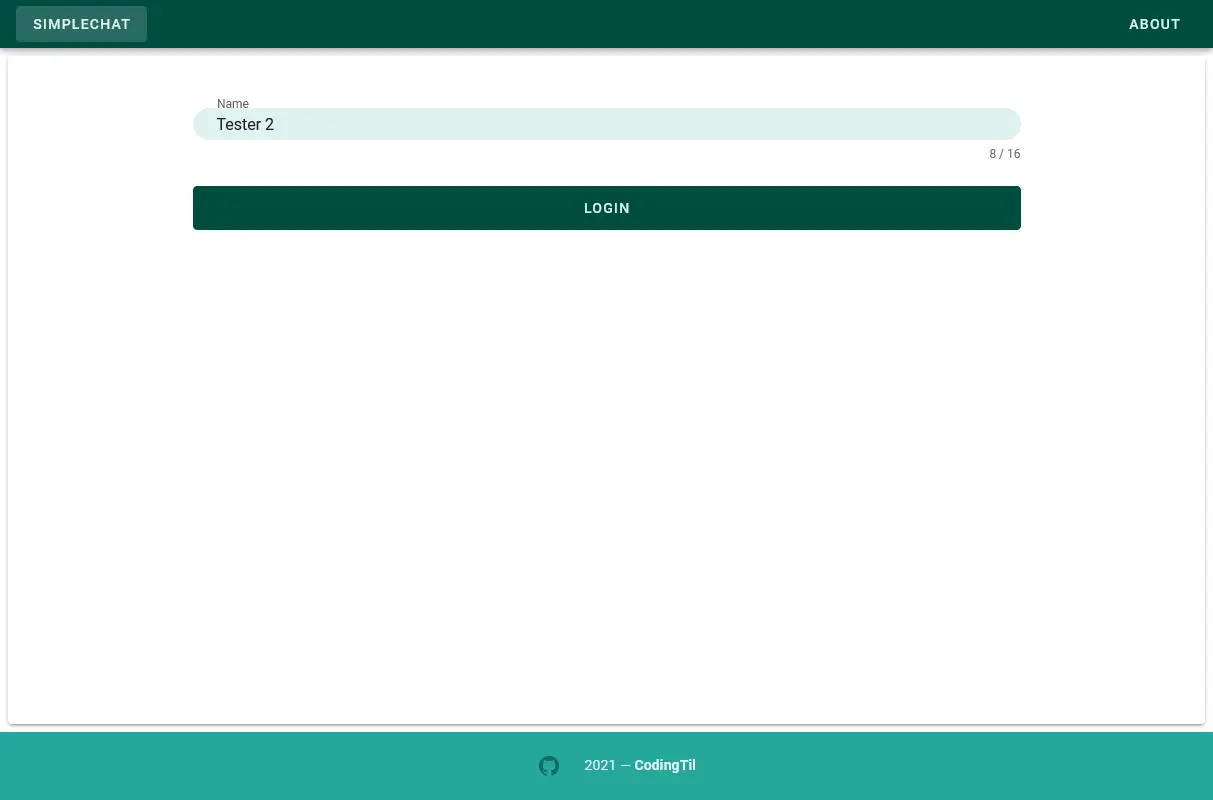Viewport: 1213px width, 800px height.
Task: Focus the field containing Tester 2
Action: tap(606, 124)
